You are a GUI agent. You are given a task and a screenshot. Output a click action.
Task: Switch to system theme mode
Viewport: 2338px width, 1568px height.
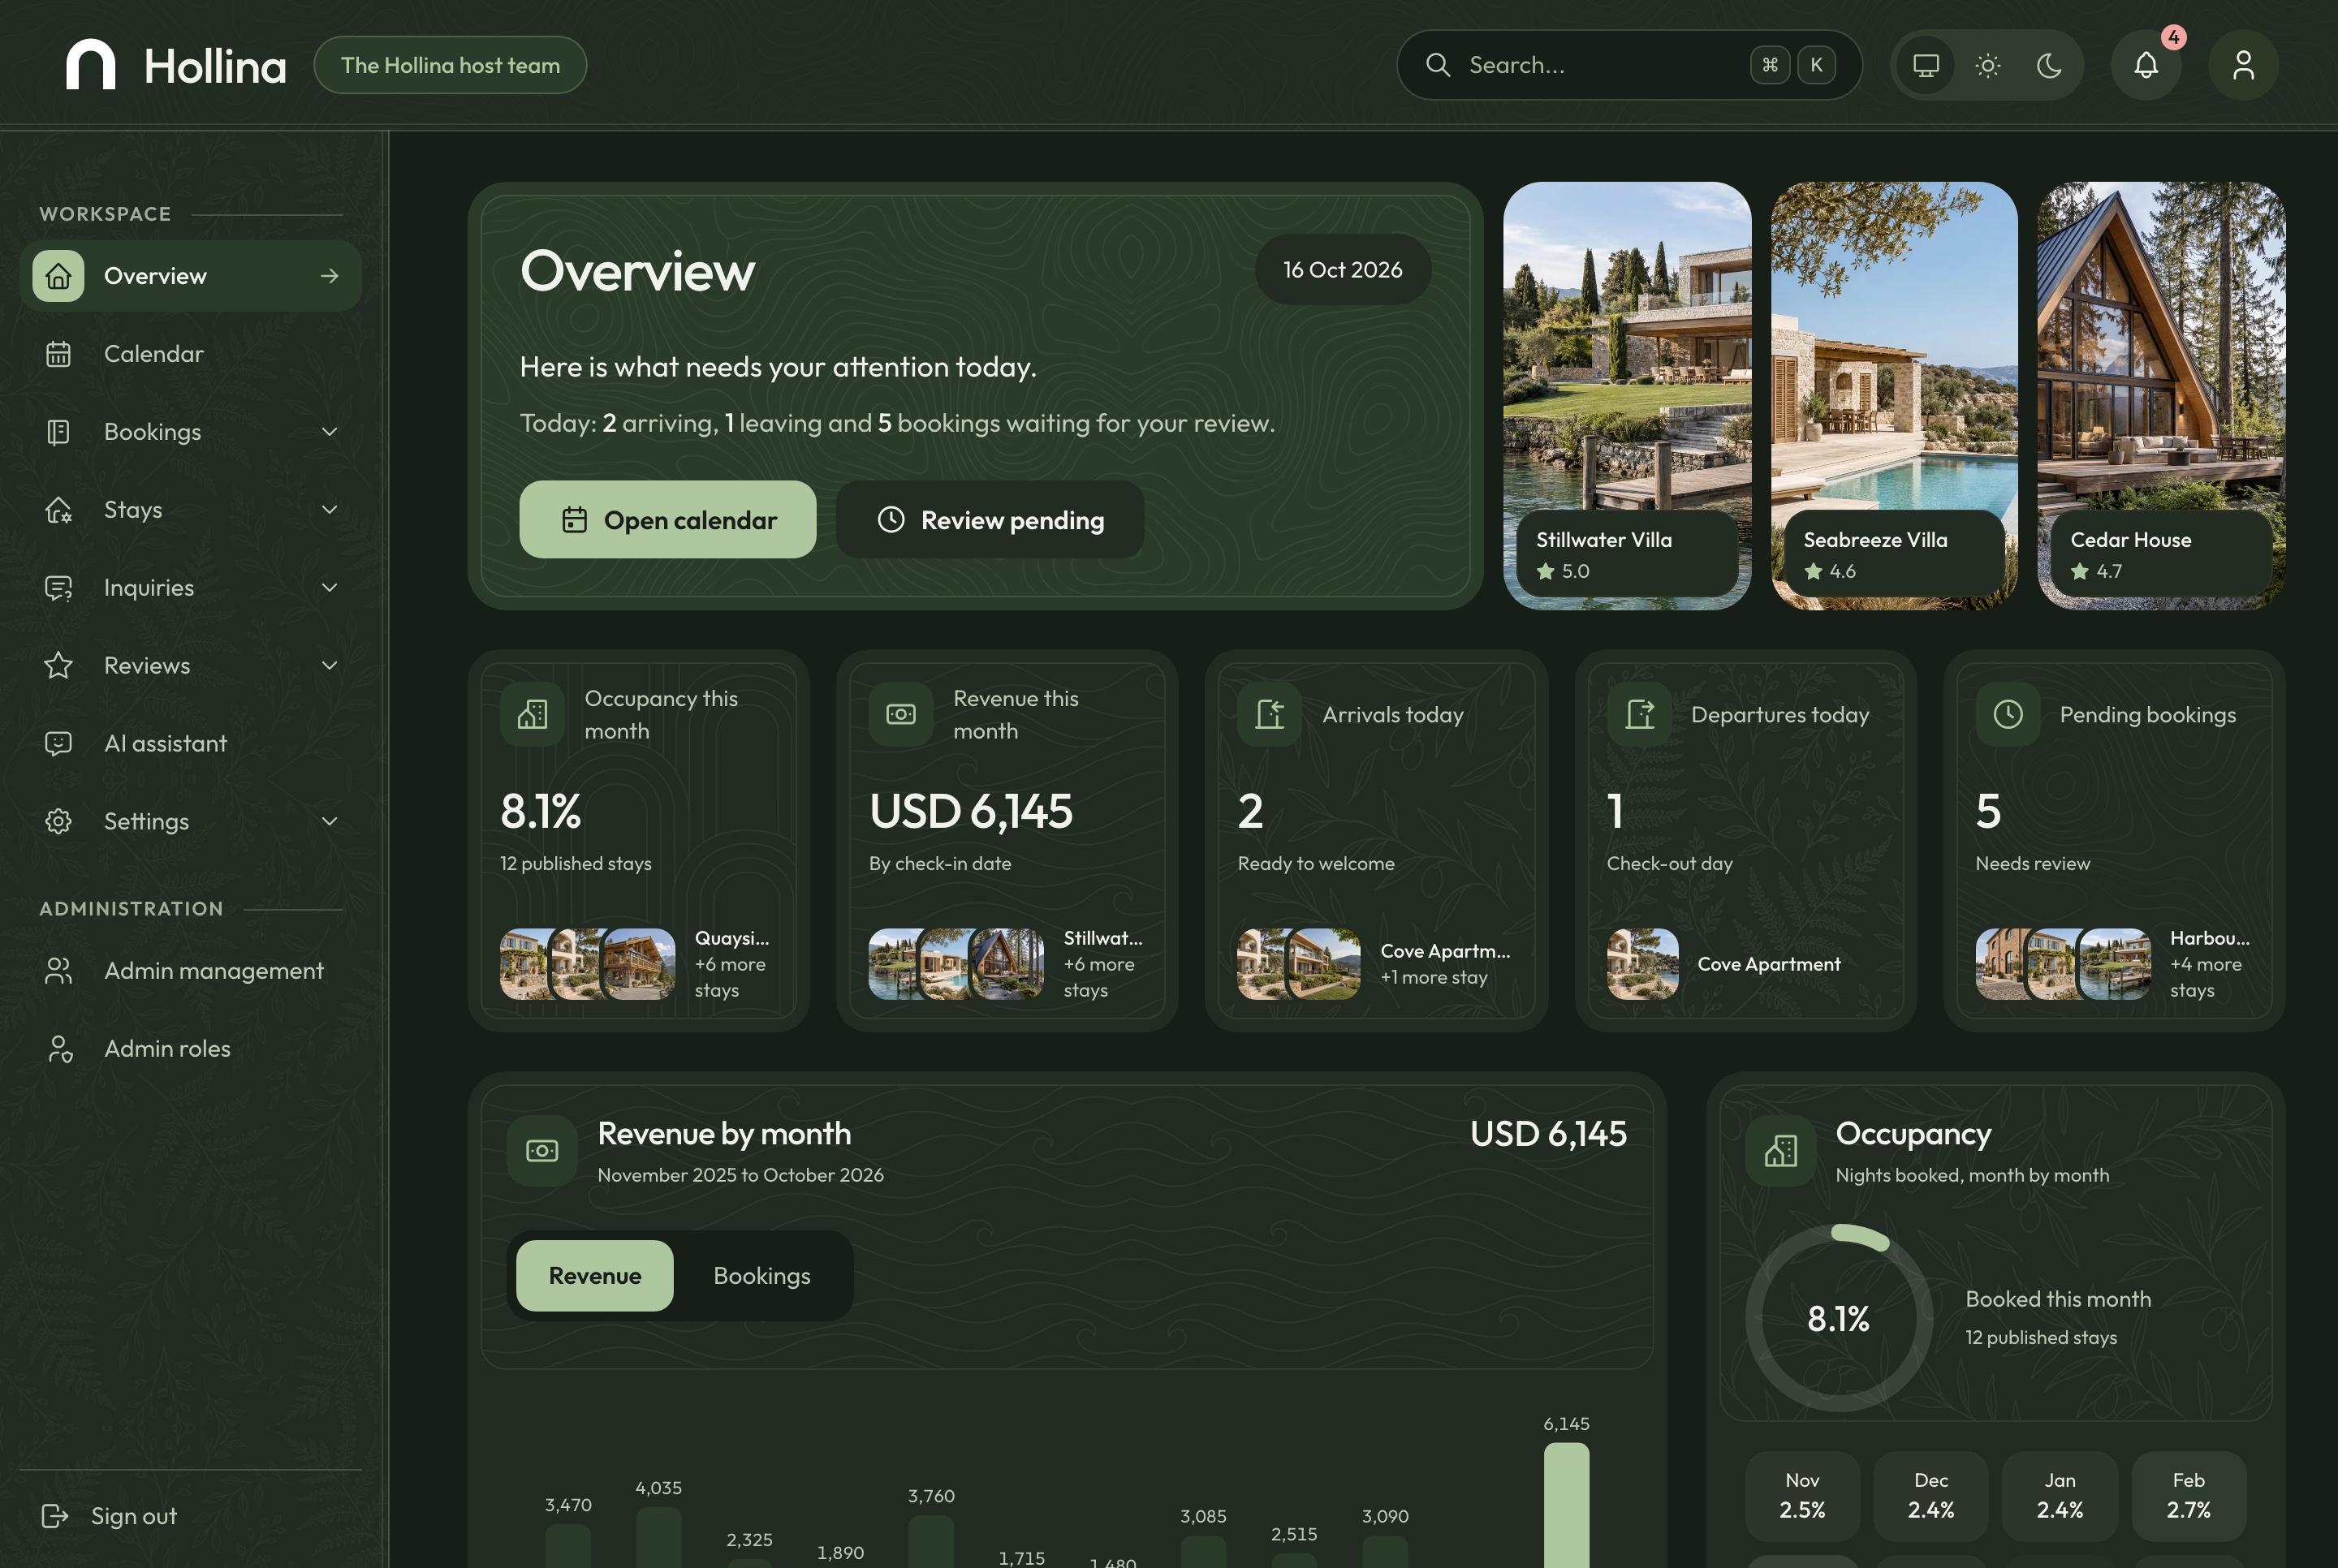tap(1926, 65)
